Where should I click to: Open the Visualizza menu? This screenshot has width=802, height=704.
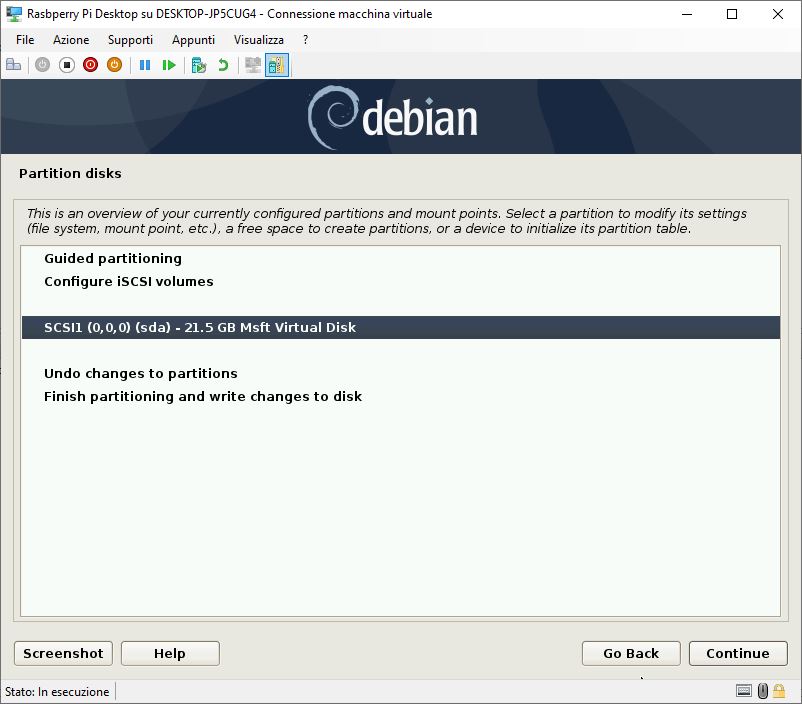(x=259, y=40)
